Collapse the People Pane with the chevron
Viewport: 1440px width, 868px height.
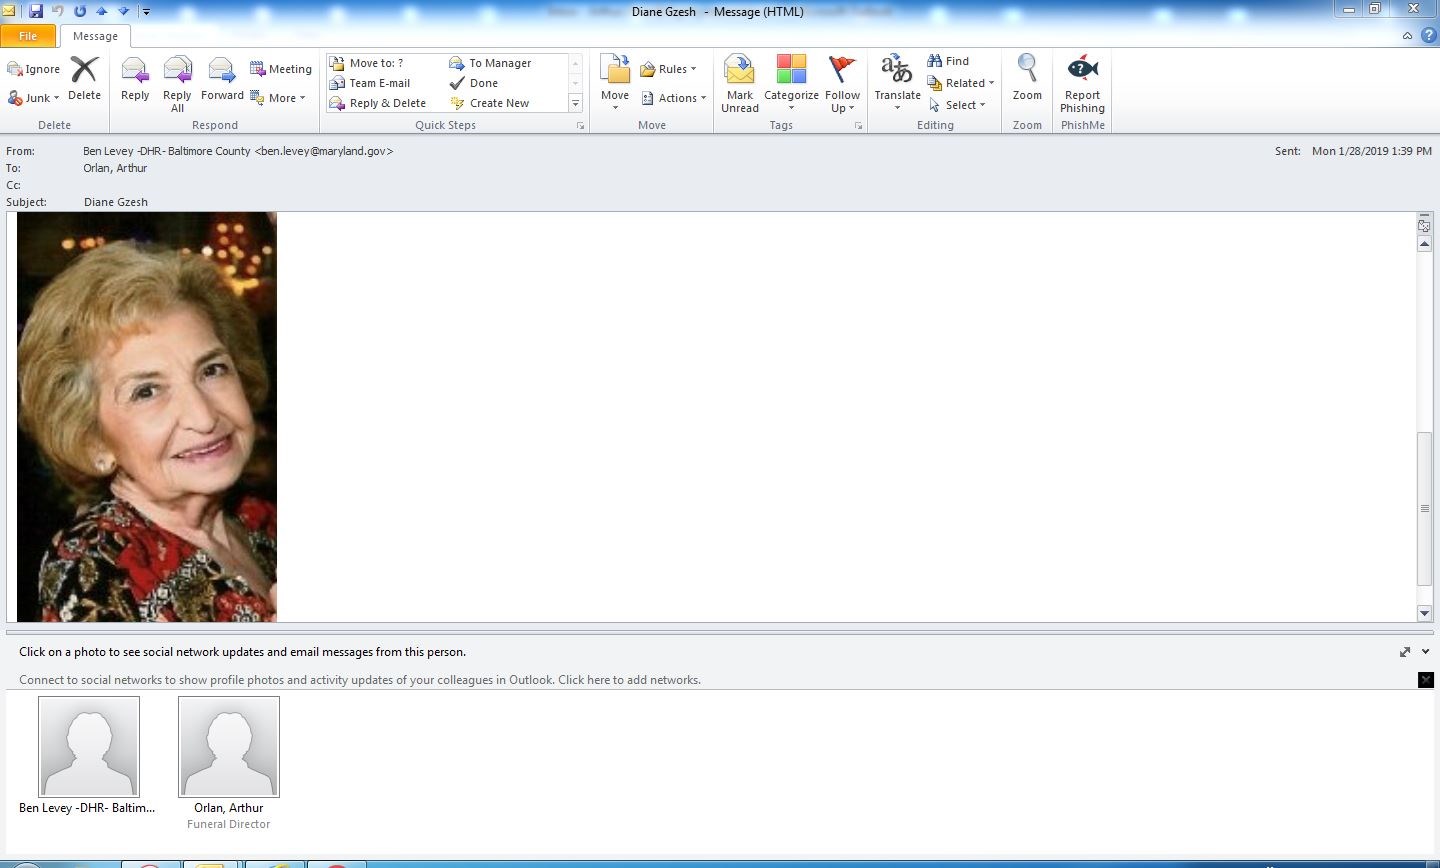pos(1425,652)
